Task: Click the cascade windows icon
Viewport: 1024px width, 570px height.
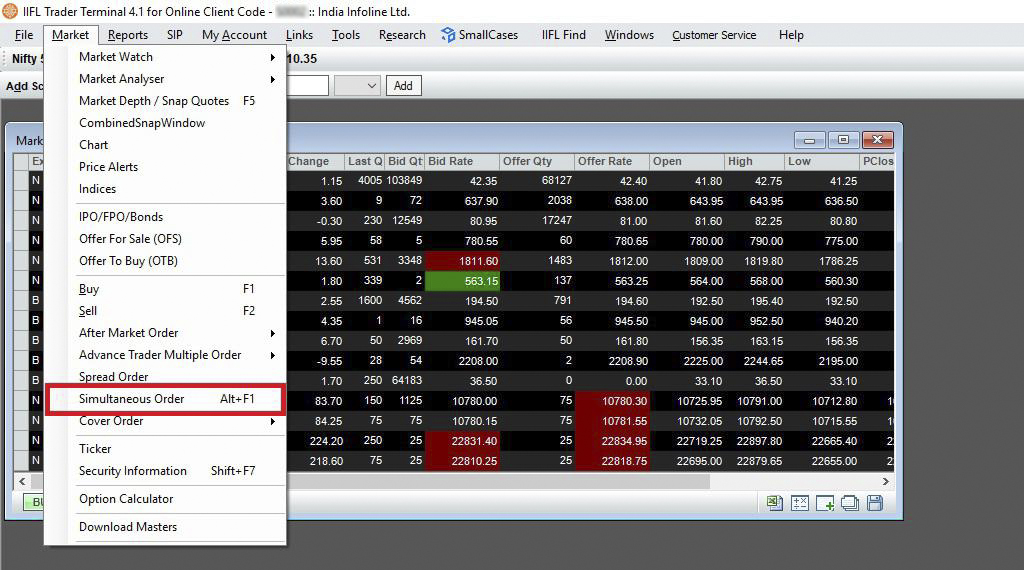Action: [x=850, y=503]
